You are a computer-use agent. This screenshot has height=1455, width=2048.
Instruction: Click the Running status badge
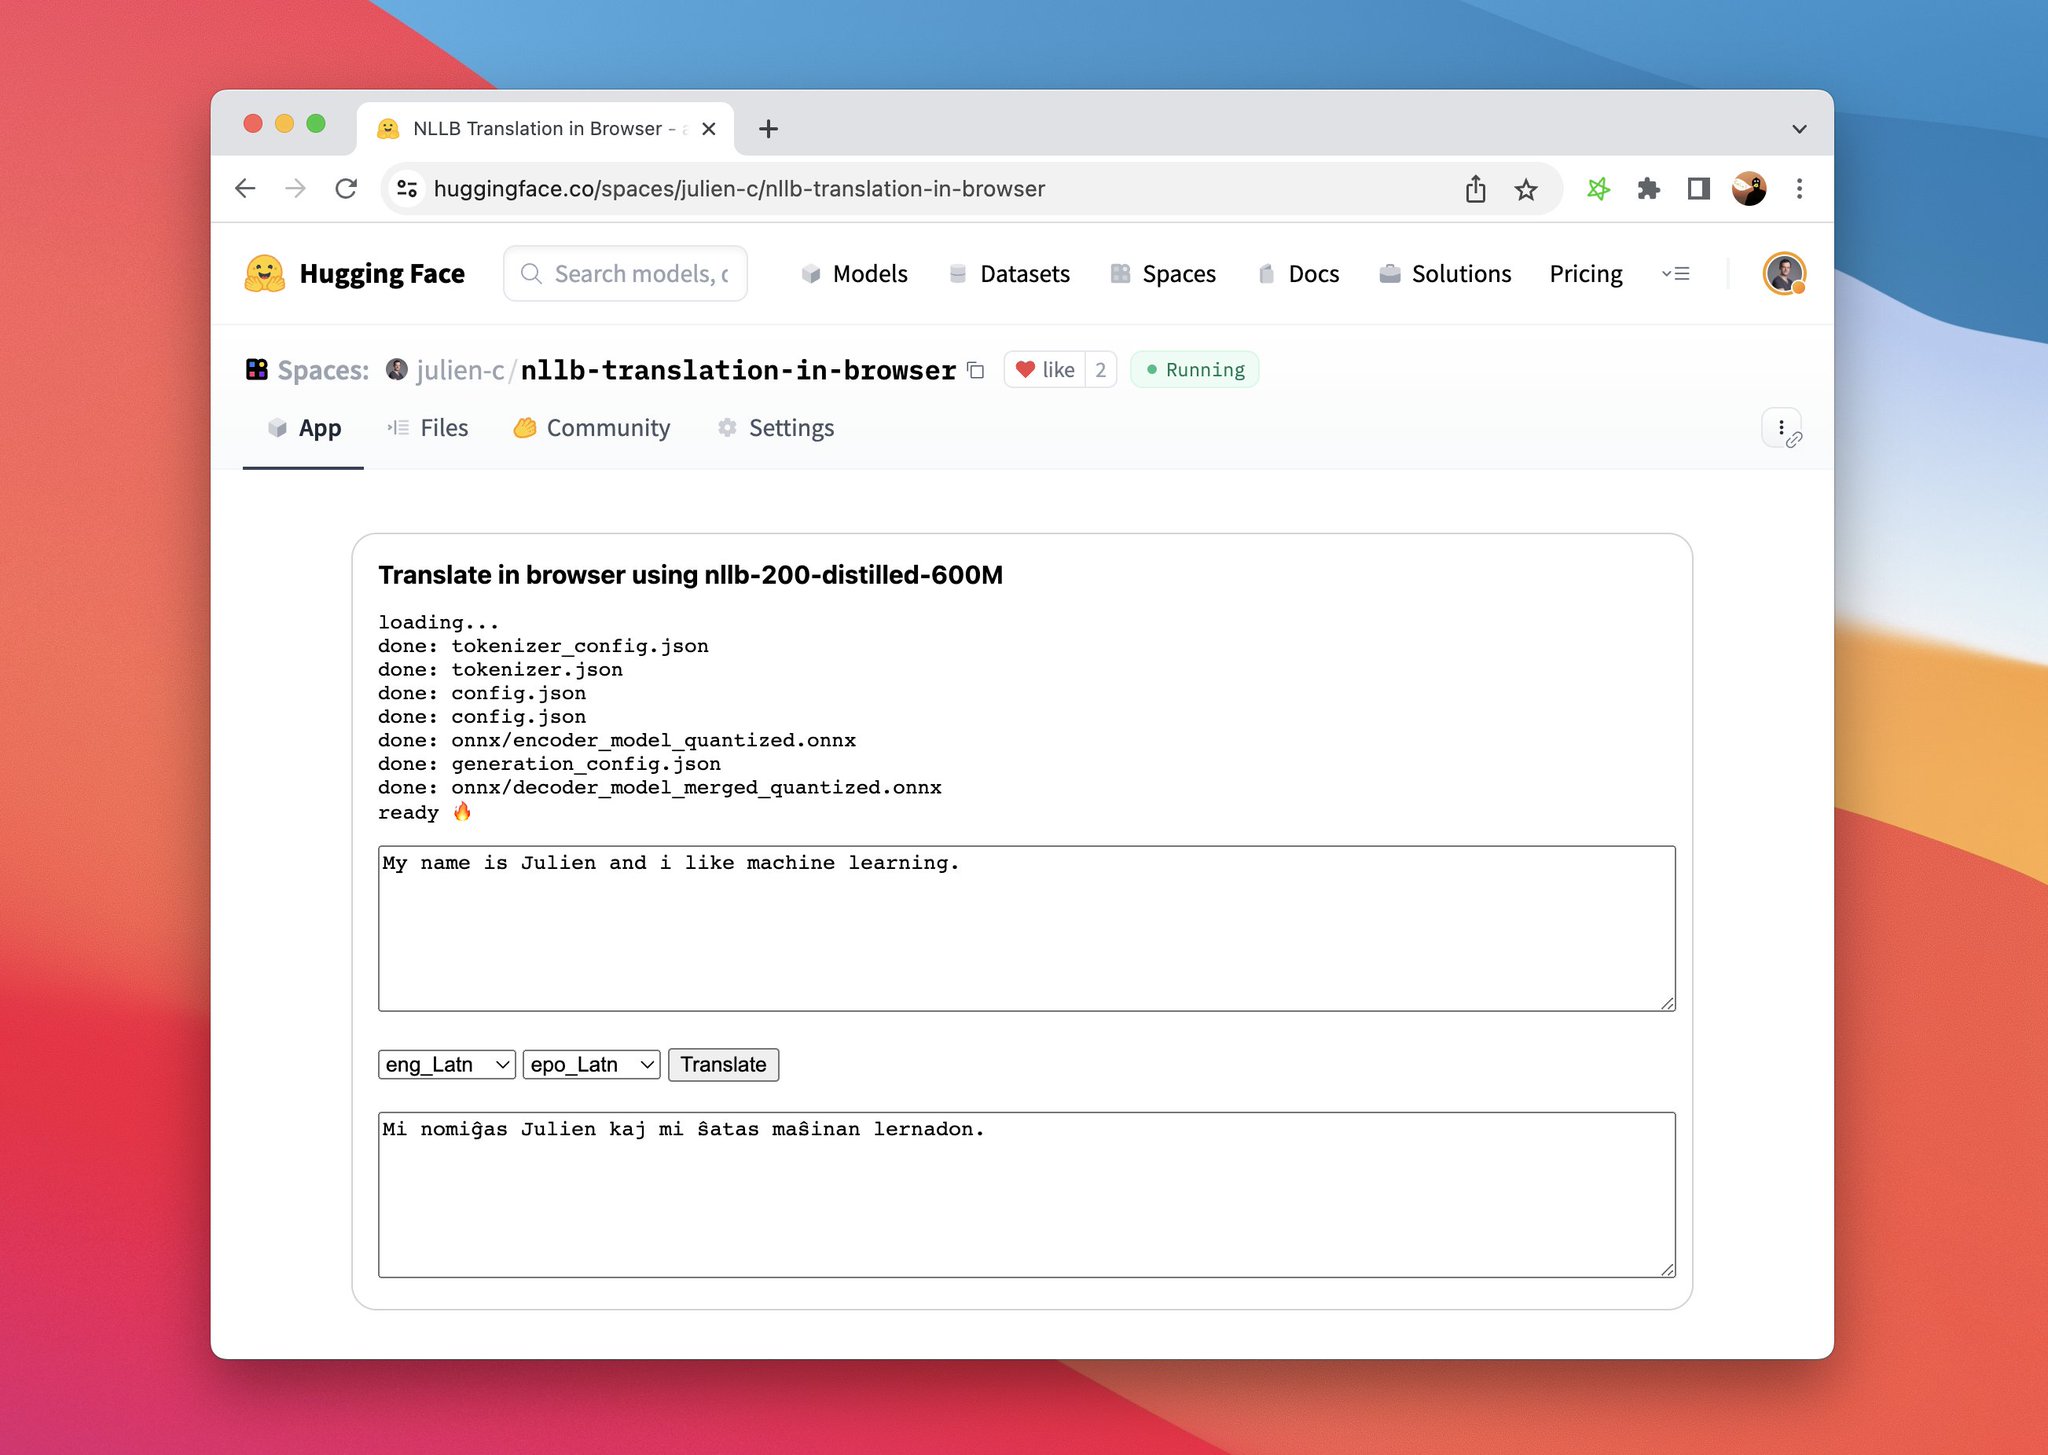1195,370
